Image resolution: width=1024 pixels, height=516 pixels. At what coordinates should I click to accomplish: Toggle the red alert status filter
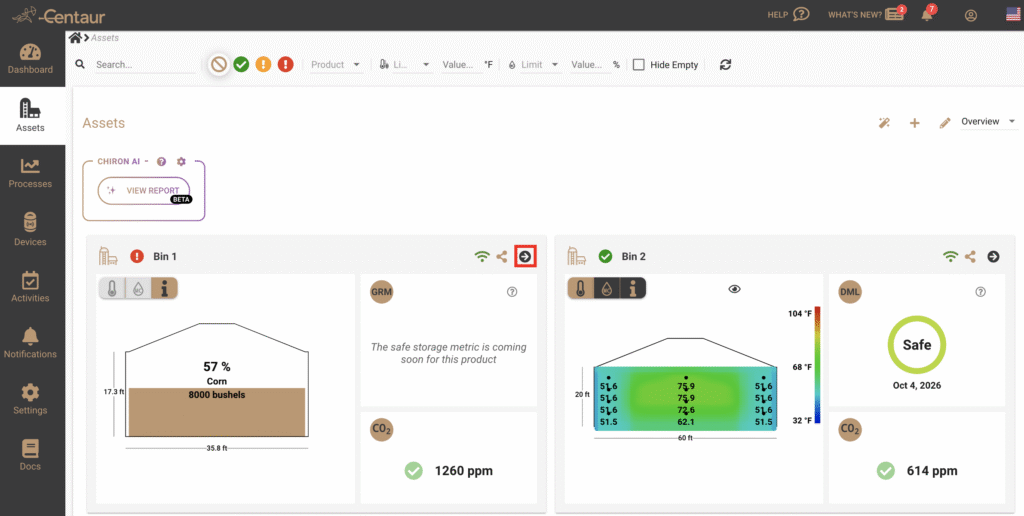click(x=285, y=65)
